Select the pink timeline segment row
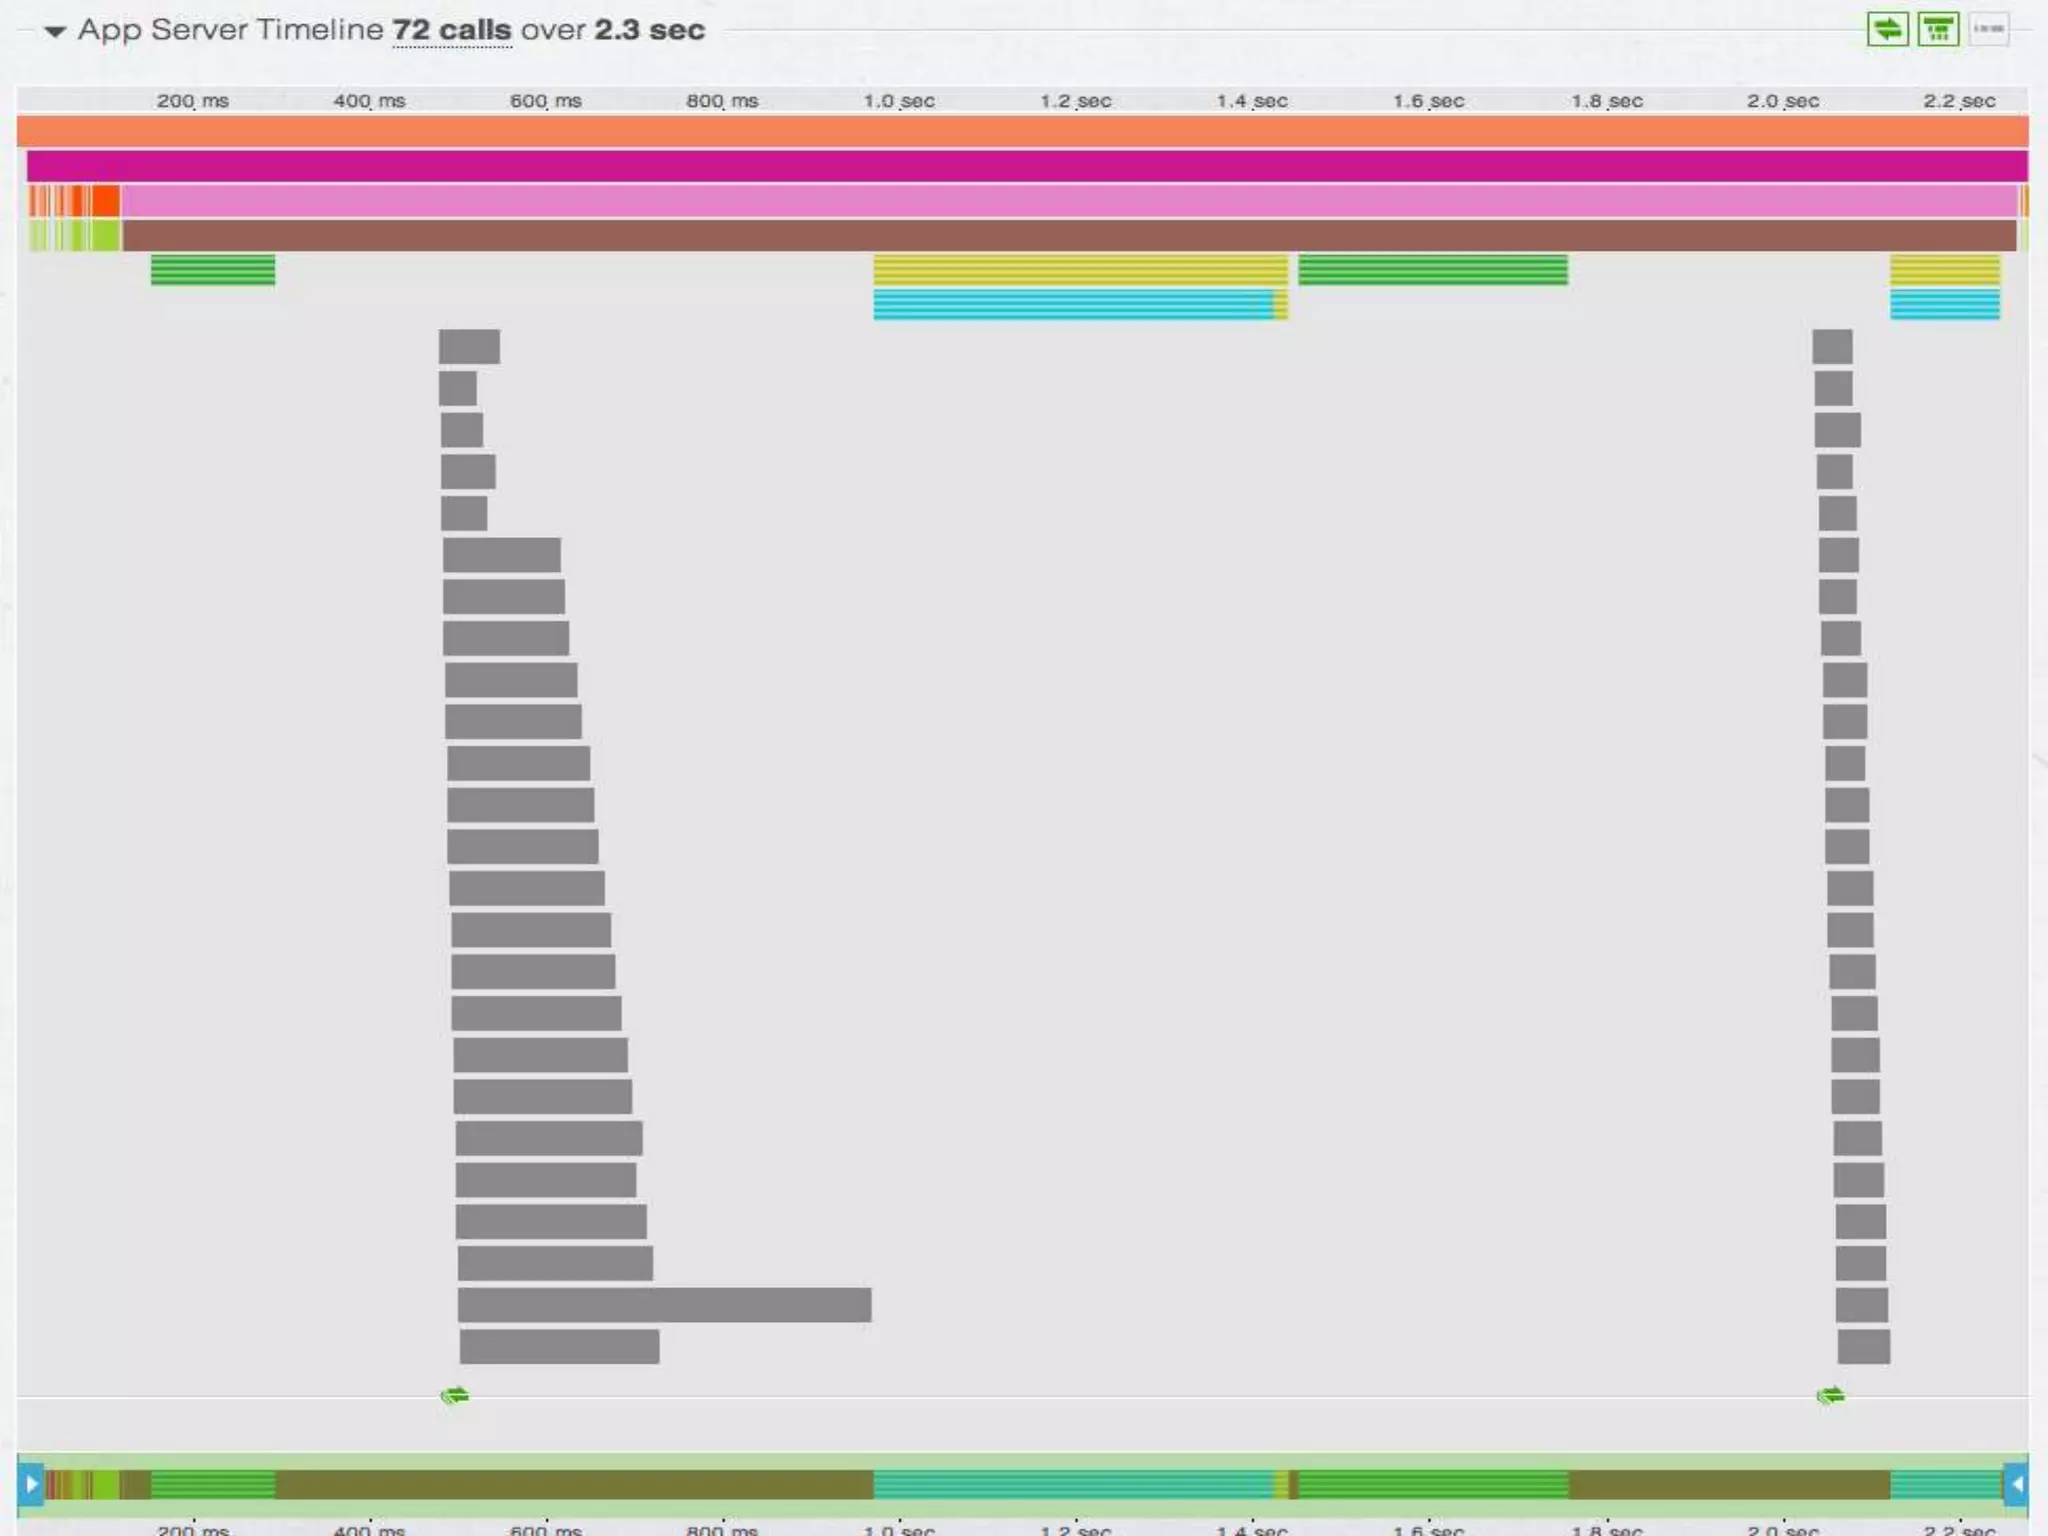The image size is (2048, 1536). 1068,201
